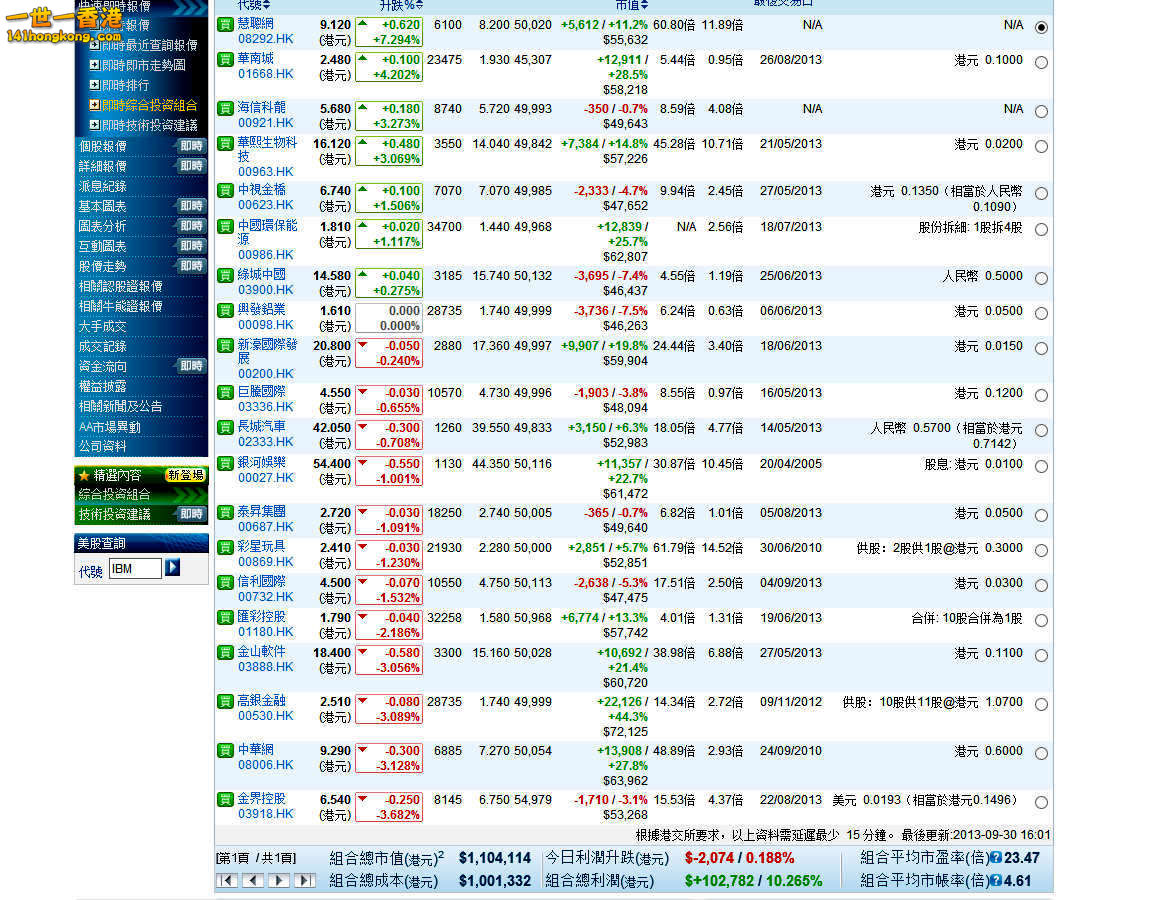Image resolution: width=1170 pixels, height=900 pixels.
Task: Go to first page arrow button
Action: [227, 881]
